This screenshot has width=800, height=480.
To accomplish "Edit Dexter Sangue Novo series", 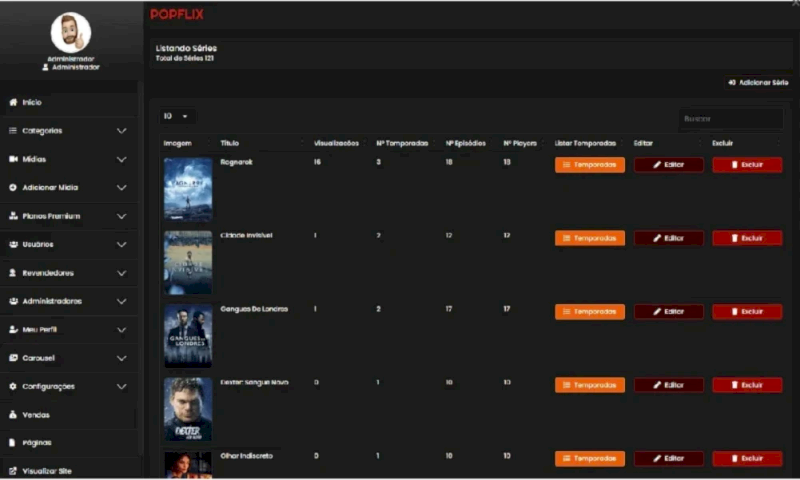I will [x=668, y=385].
